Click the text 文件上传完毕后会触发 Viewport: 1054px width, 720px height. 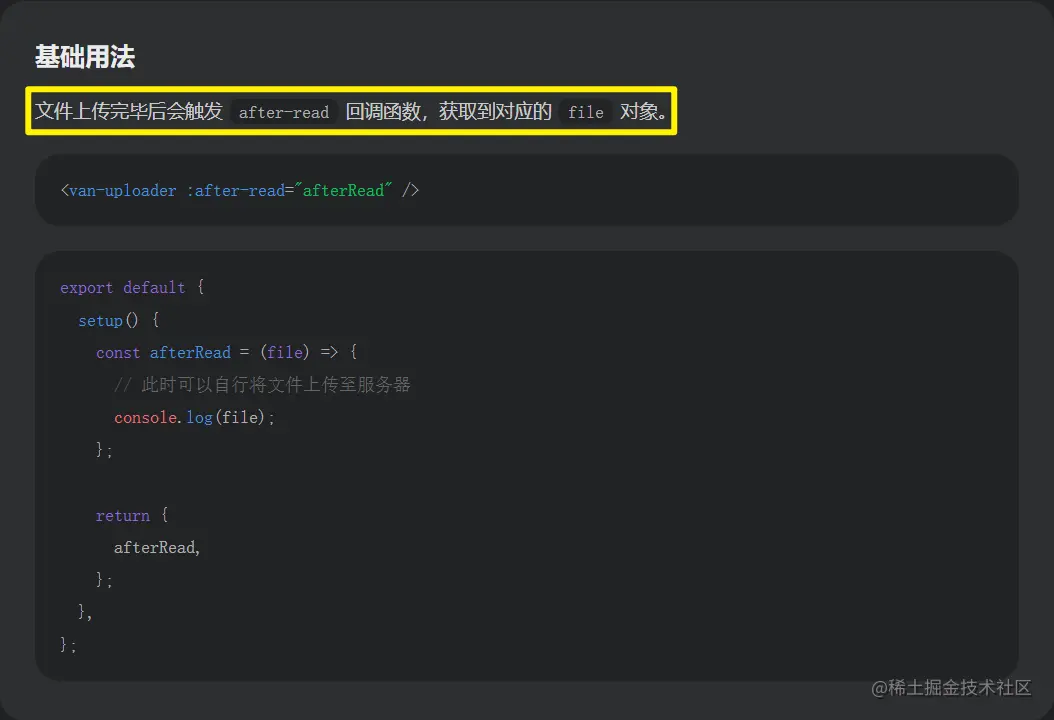point(129,111)
